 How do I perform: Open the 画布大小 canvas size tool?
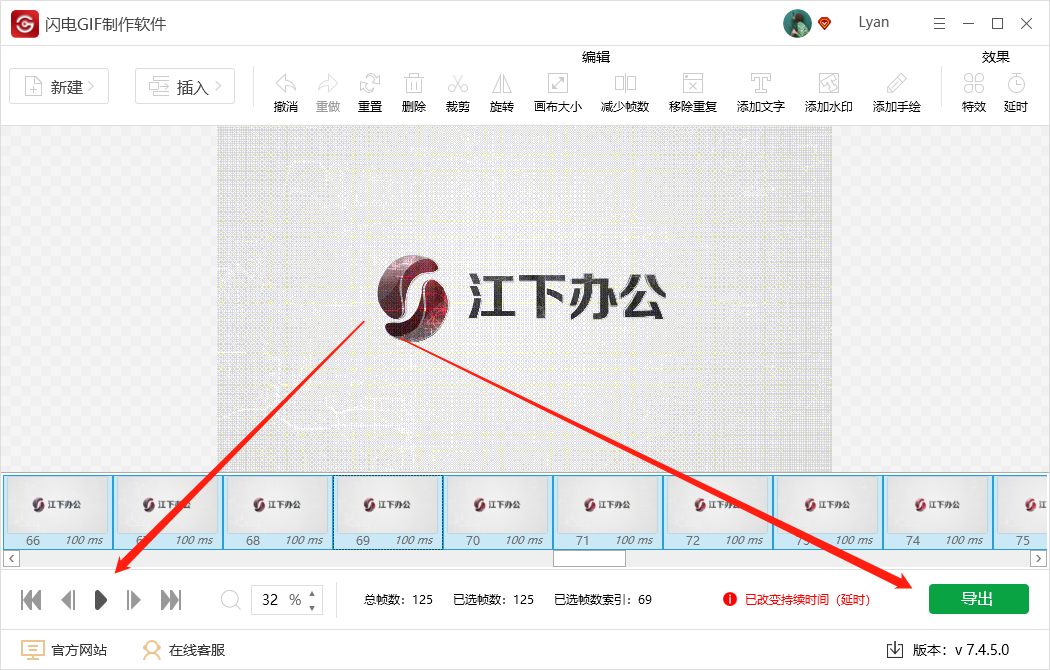[x=558, y=84]
